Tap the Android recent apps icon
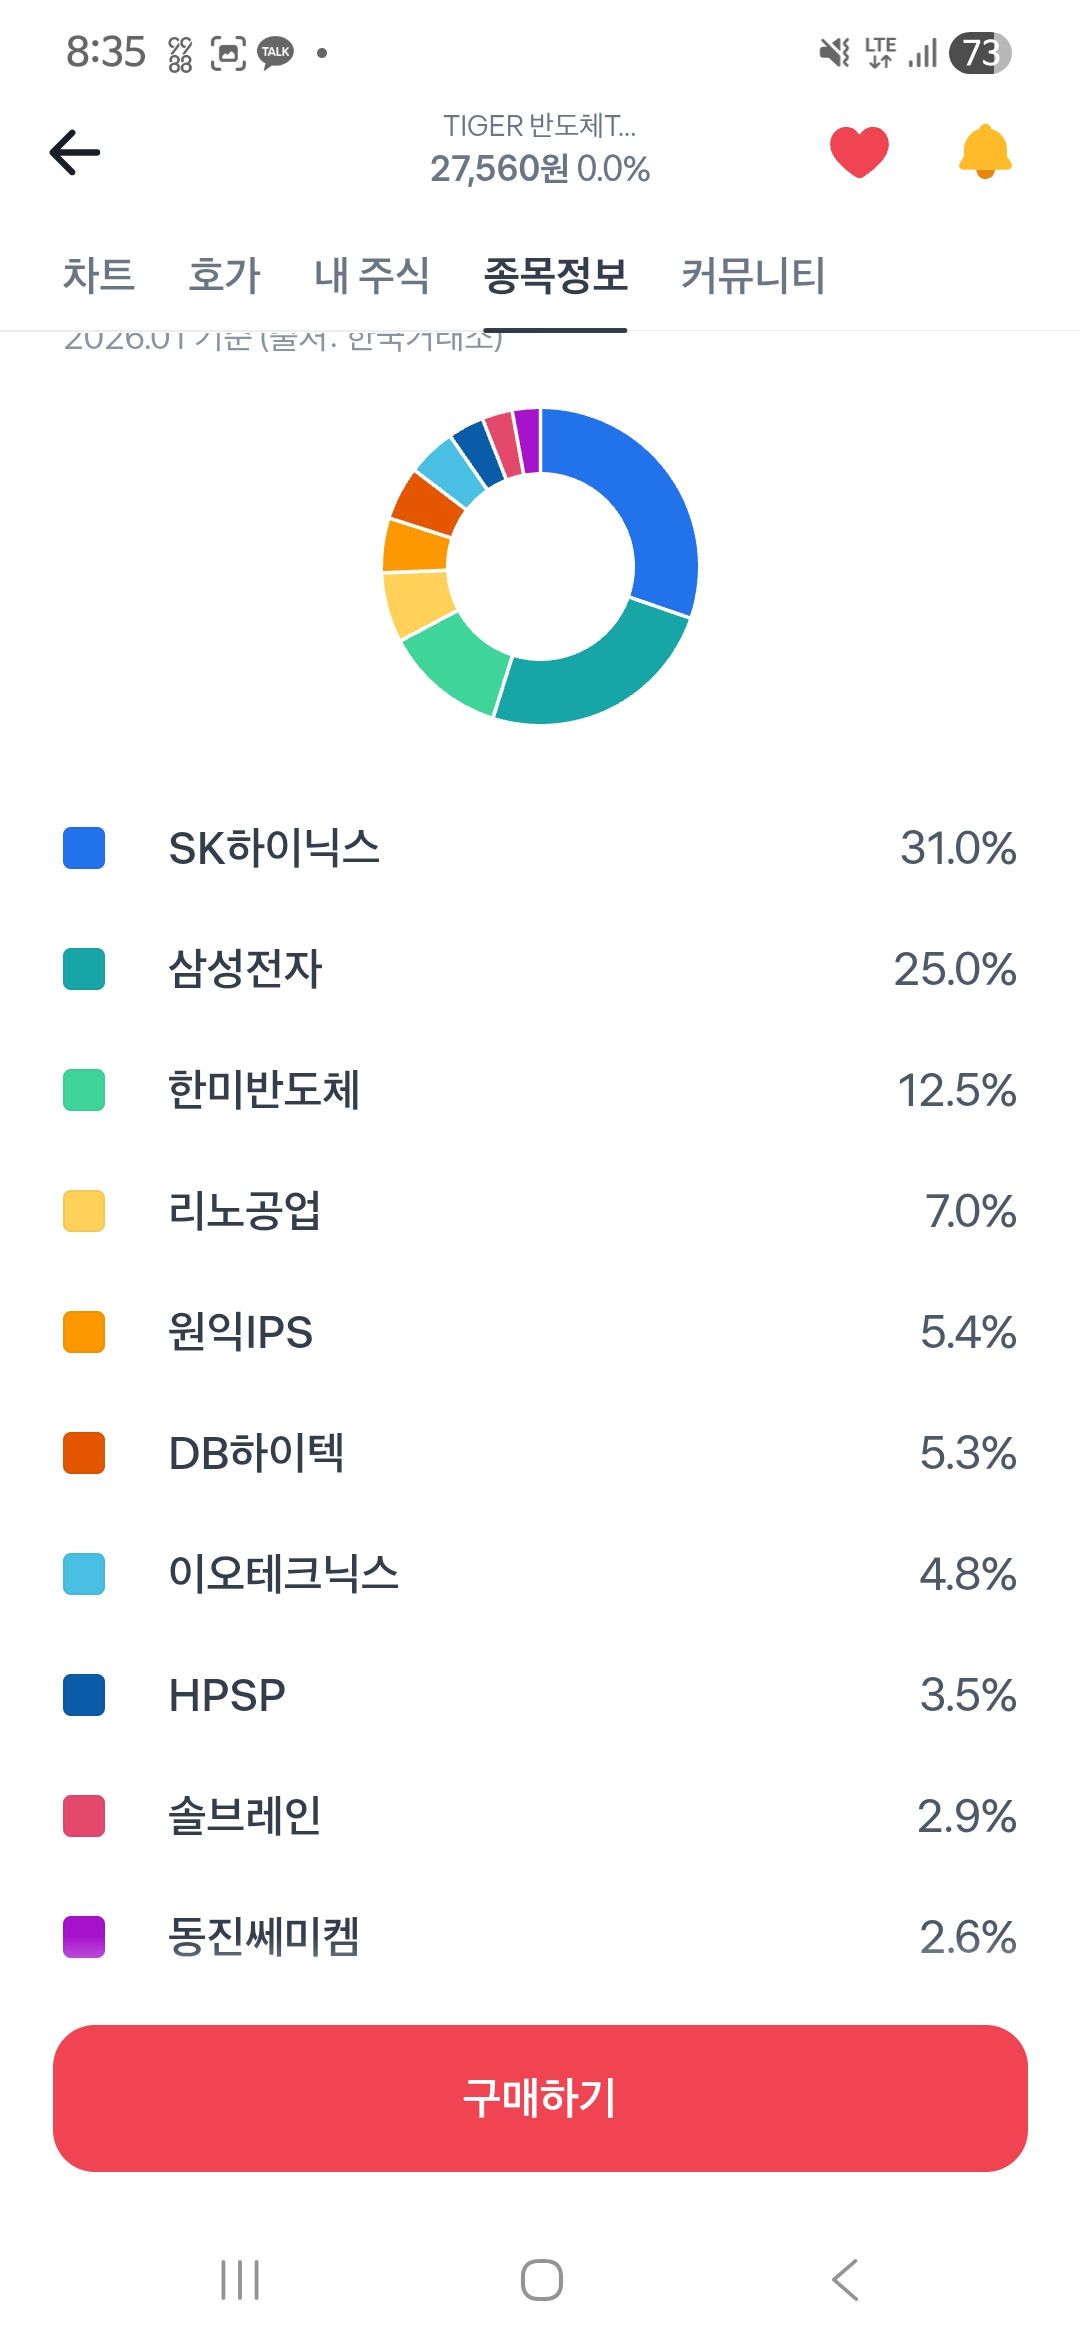1080x2340 pixels. pyautogui.click(x=240, y=2280)
